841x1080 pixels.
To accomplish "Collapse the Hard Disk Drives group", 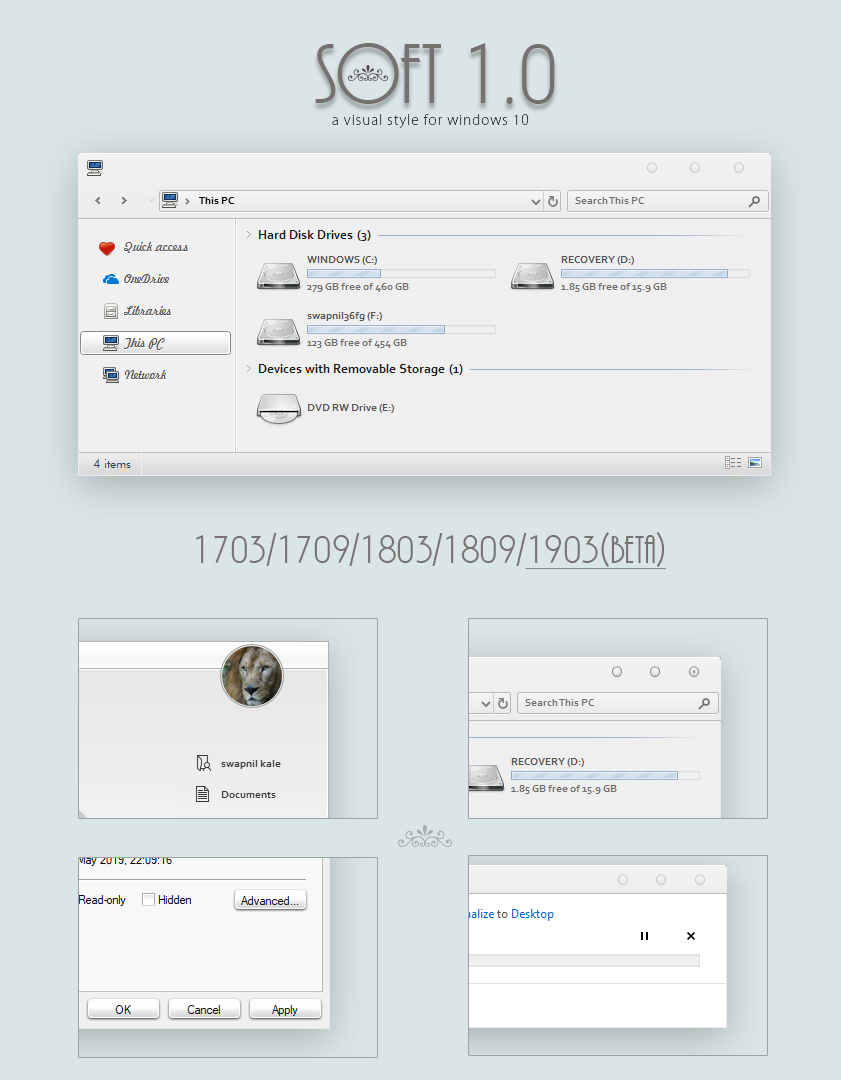I will tap(247, 234).
